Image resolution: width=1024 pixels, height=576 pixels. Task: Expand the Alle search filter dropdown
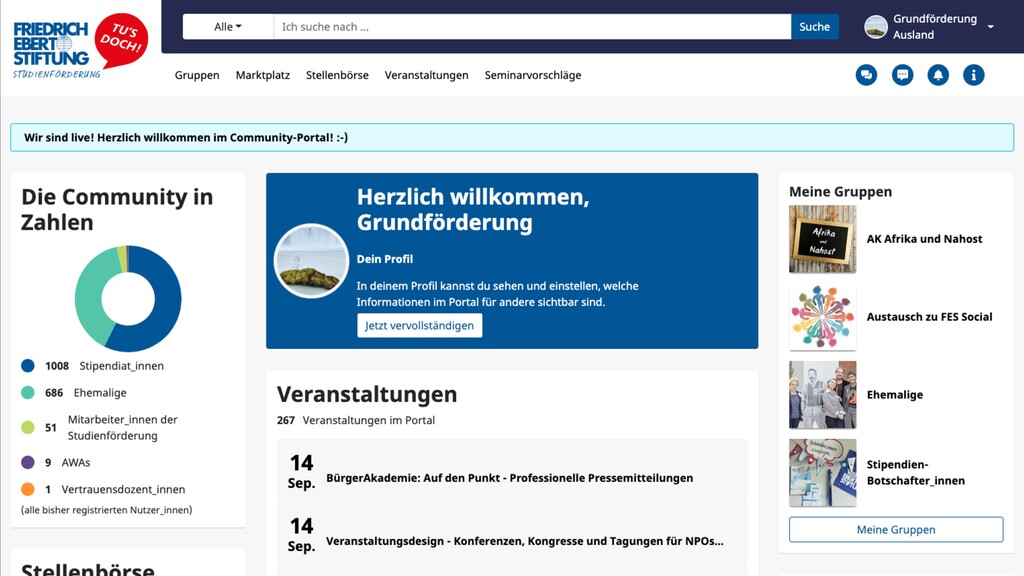coord(228,27)
